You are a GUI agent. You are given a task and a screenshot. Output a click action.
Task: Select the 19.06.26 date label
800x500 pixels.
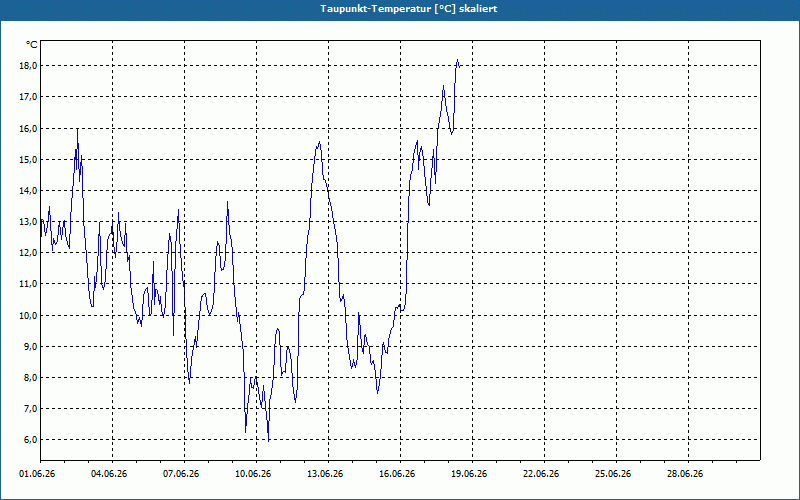tap(469, 474)
